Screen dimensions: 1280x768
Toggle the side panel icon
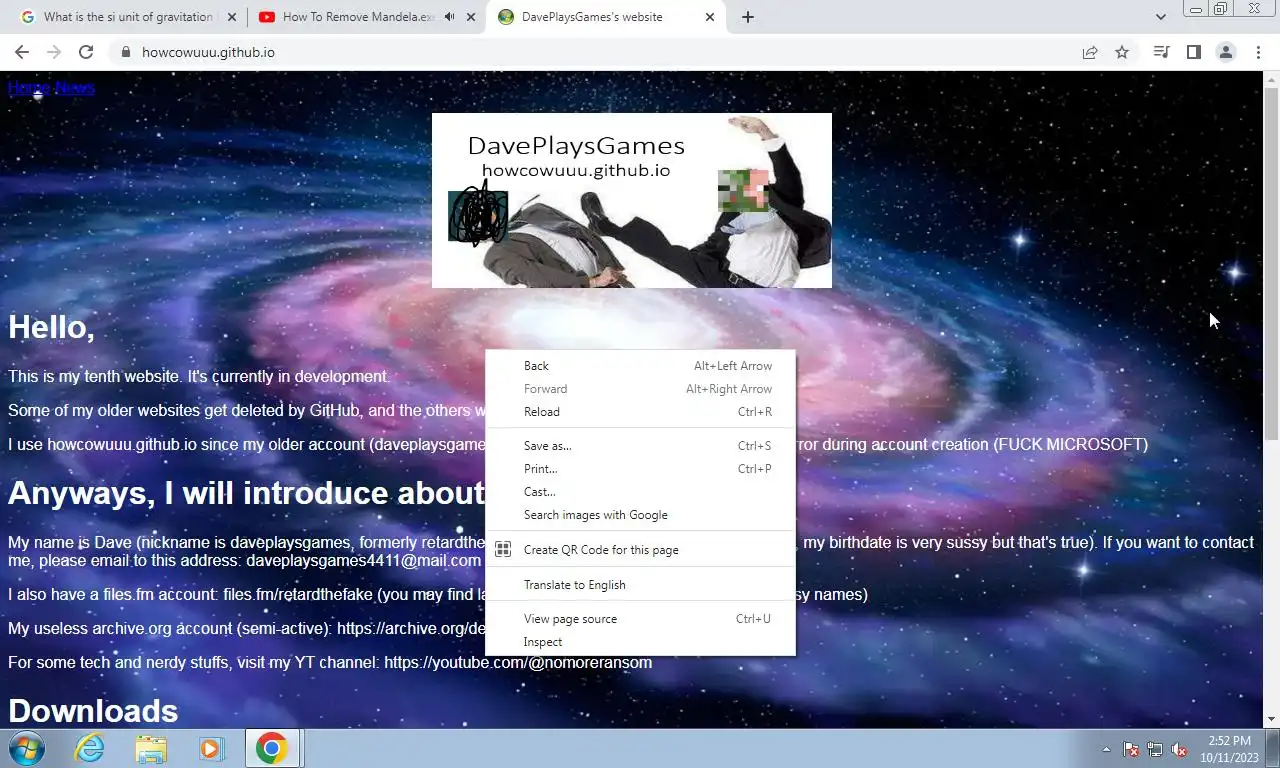click(x=1193, y=52)
